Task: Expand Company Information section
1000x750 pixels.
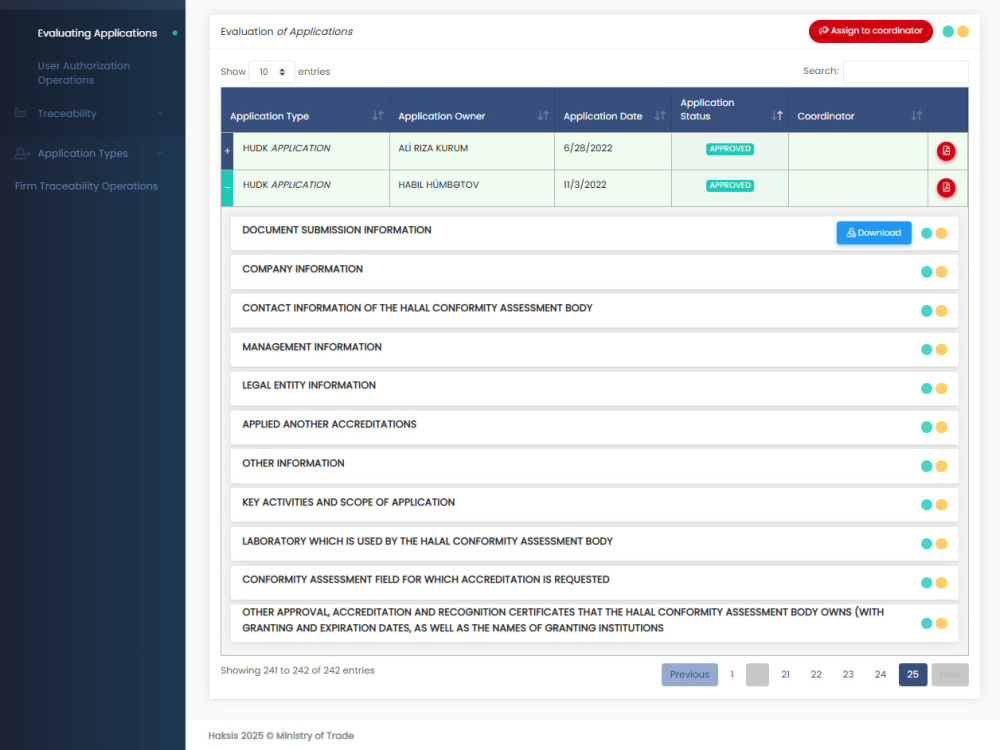Action: pos(594,272)
